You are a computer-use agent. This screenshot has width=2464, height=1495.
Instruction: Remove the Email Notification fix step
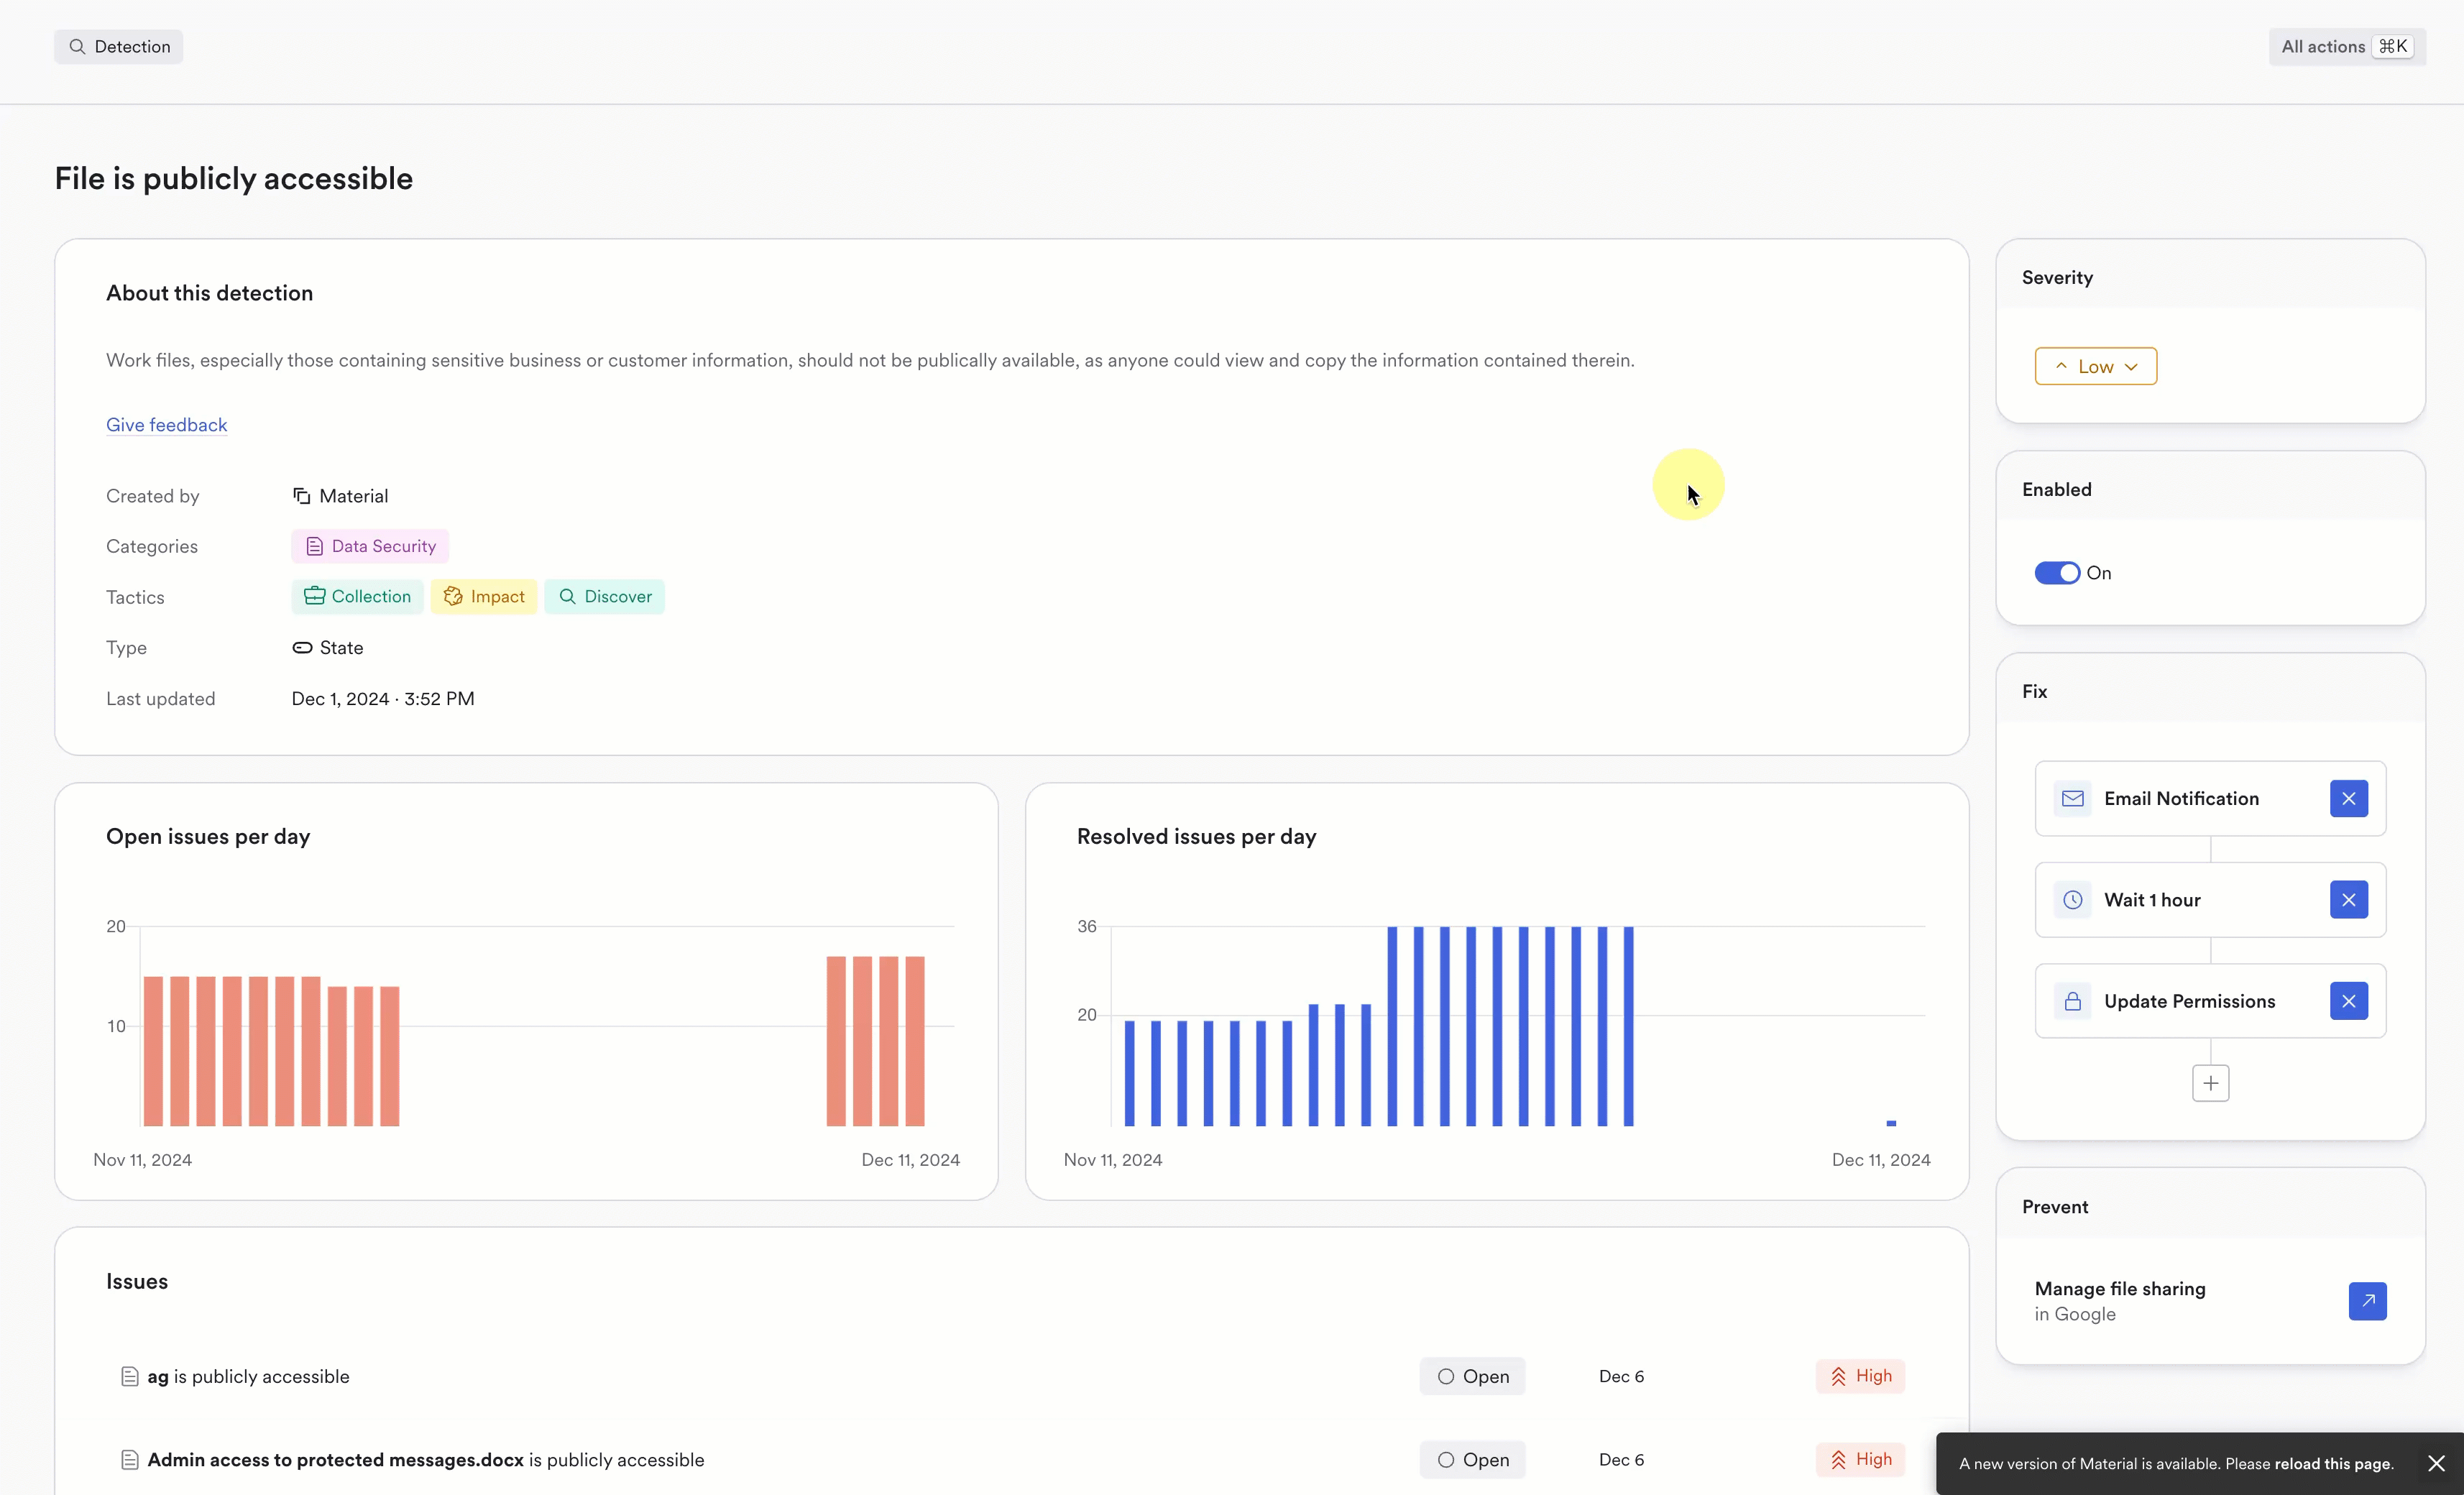2348,798
